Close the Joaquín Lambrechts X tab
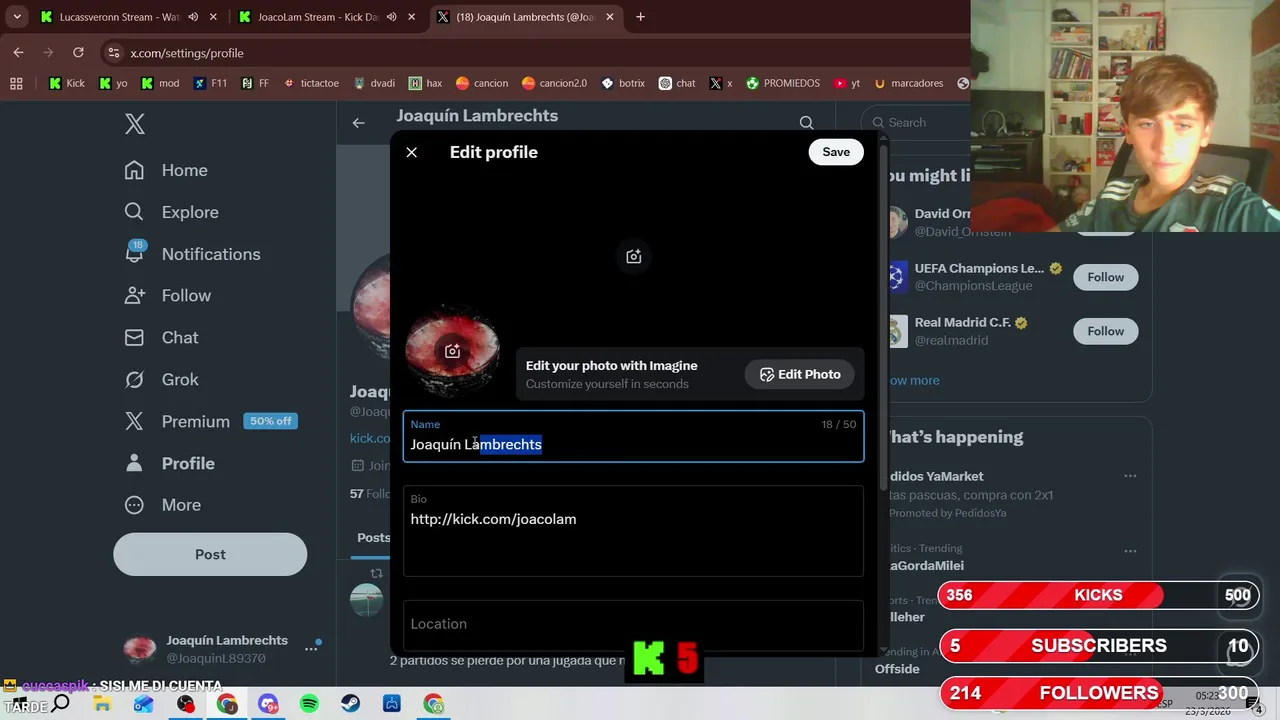This screenshot has height=720, width=1280. click(x=610, y=17)
